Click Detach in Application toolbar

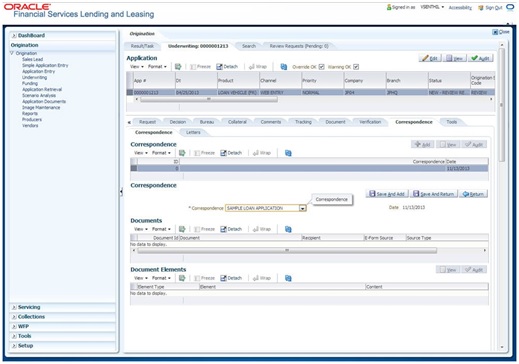coord(227,67)
